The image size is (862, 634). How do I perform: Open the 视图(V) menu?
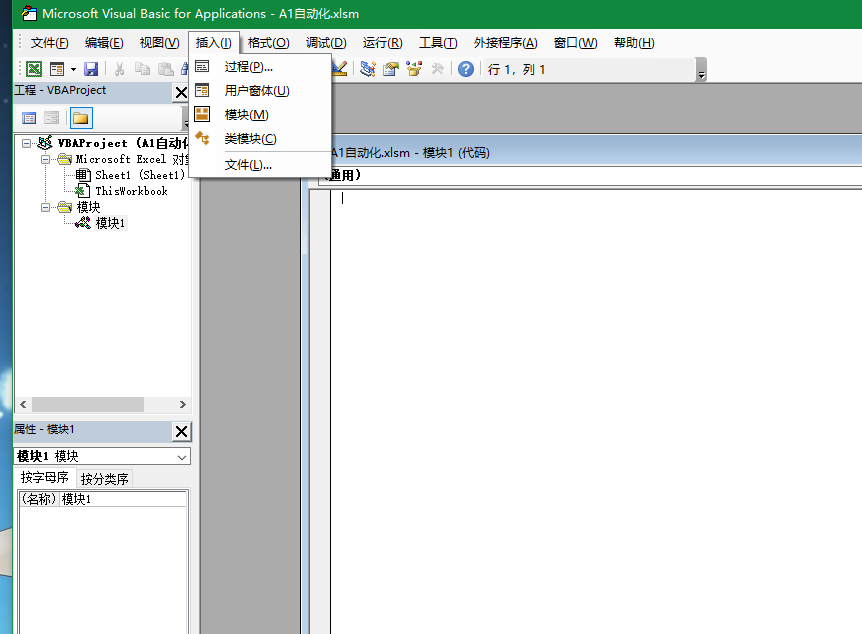pyautogui.click(x=159, y=43)
